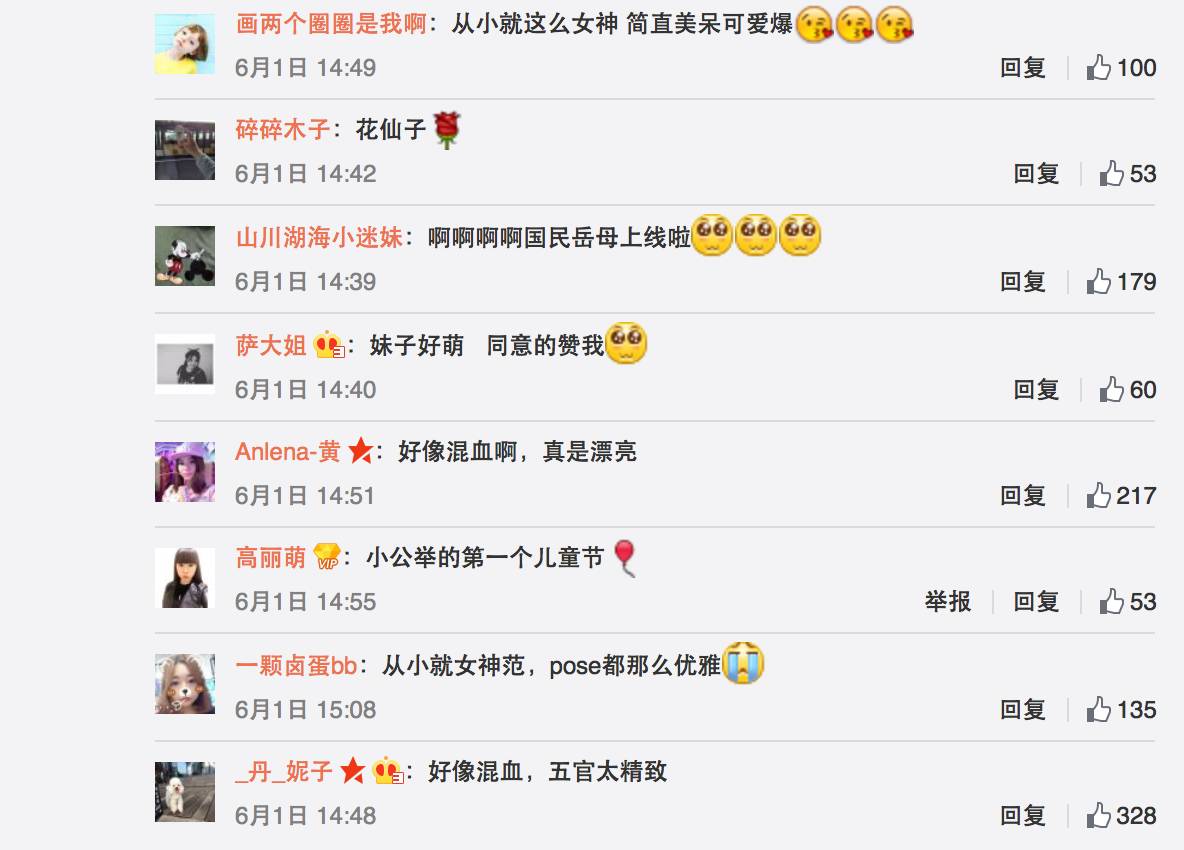This screenshot has width=1184, height=850.
Task: Click thumbs-up on 碎碎木子's comment
Action: [x=1127, y=174]
